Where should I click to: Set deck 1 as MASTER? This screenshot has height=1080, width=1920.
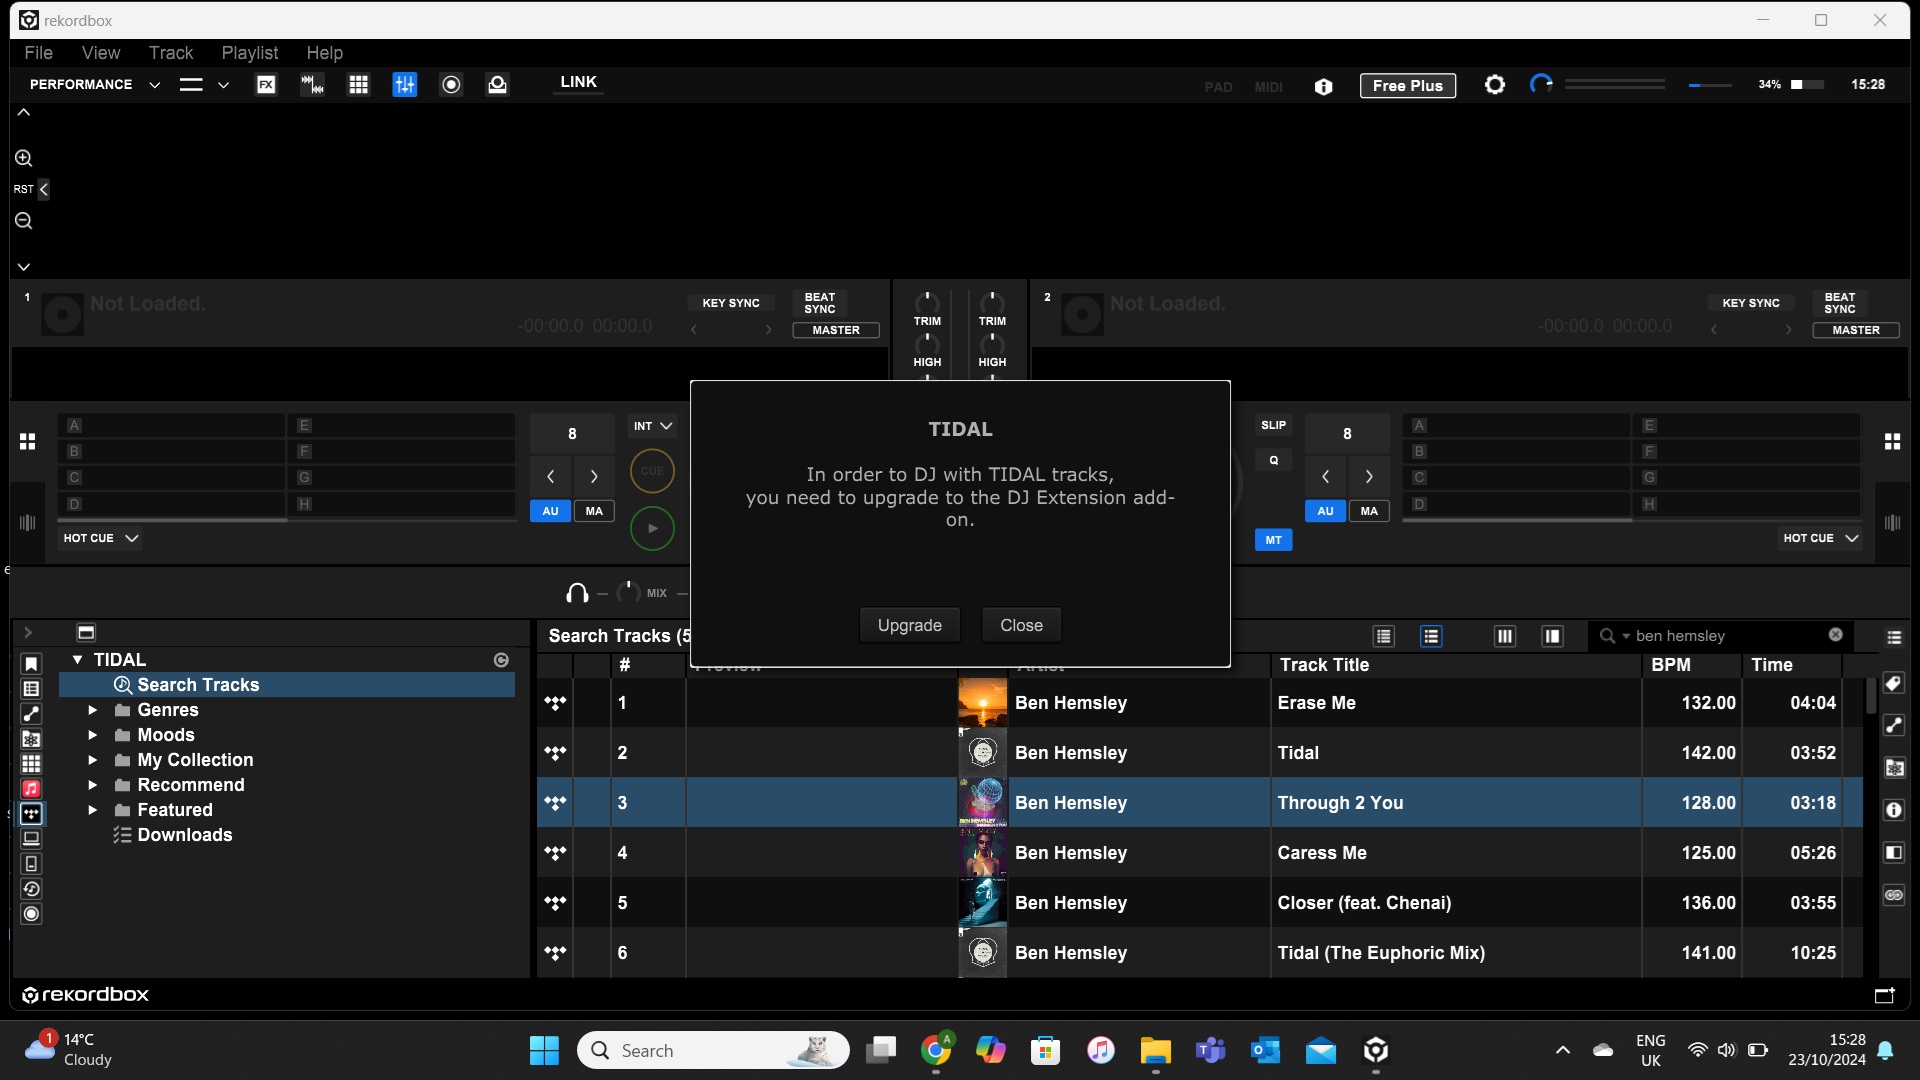(x=836, y=330)
